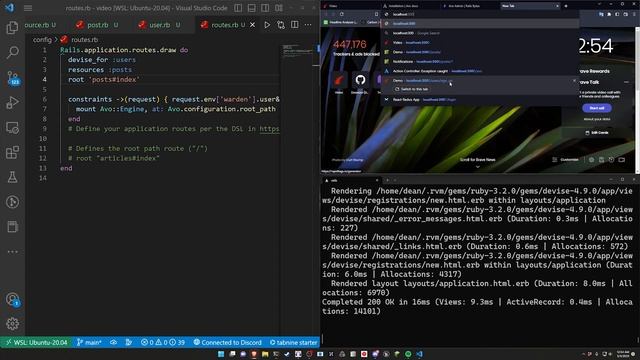The height and width of the screenshot is (360, 640).
Task: Toggle the primary side bar layout button
Action: click(238, 8)
